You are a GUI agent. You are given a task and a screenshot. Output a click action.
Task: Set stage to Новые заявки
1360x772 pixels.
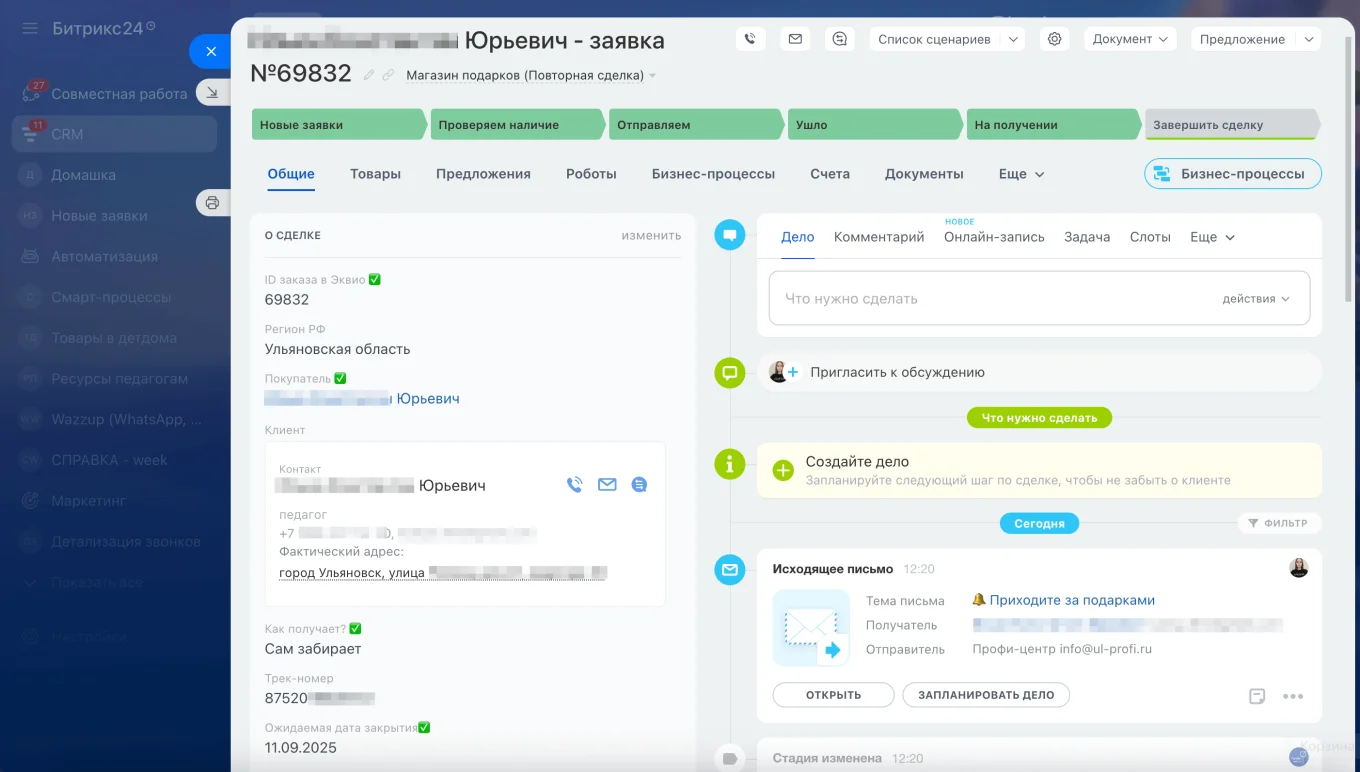[x=339, y=125]
